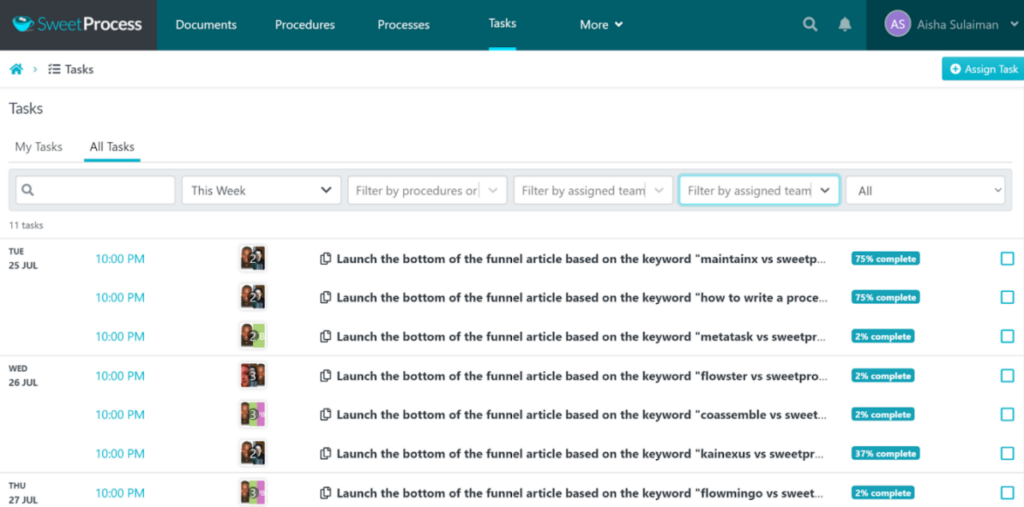
Task: Click the task list icon in breadcrumb
Action: pos(55,69)
